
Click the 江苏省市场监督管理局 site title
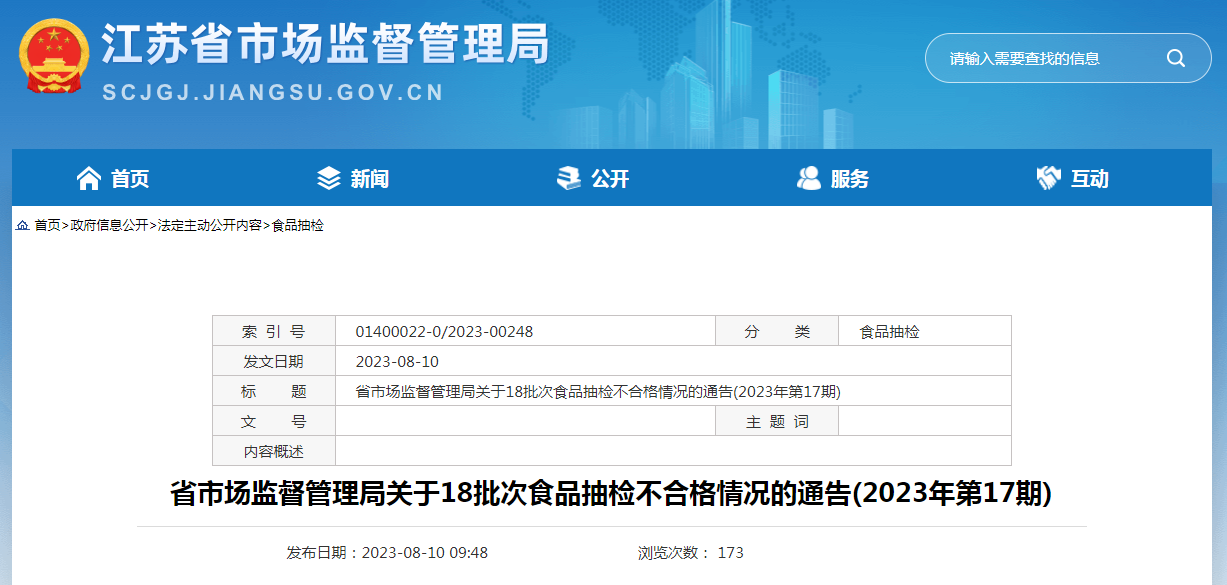coord(326,44)
